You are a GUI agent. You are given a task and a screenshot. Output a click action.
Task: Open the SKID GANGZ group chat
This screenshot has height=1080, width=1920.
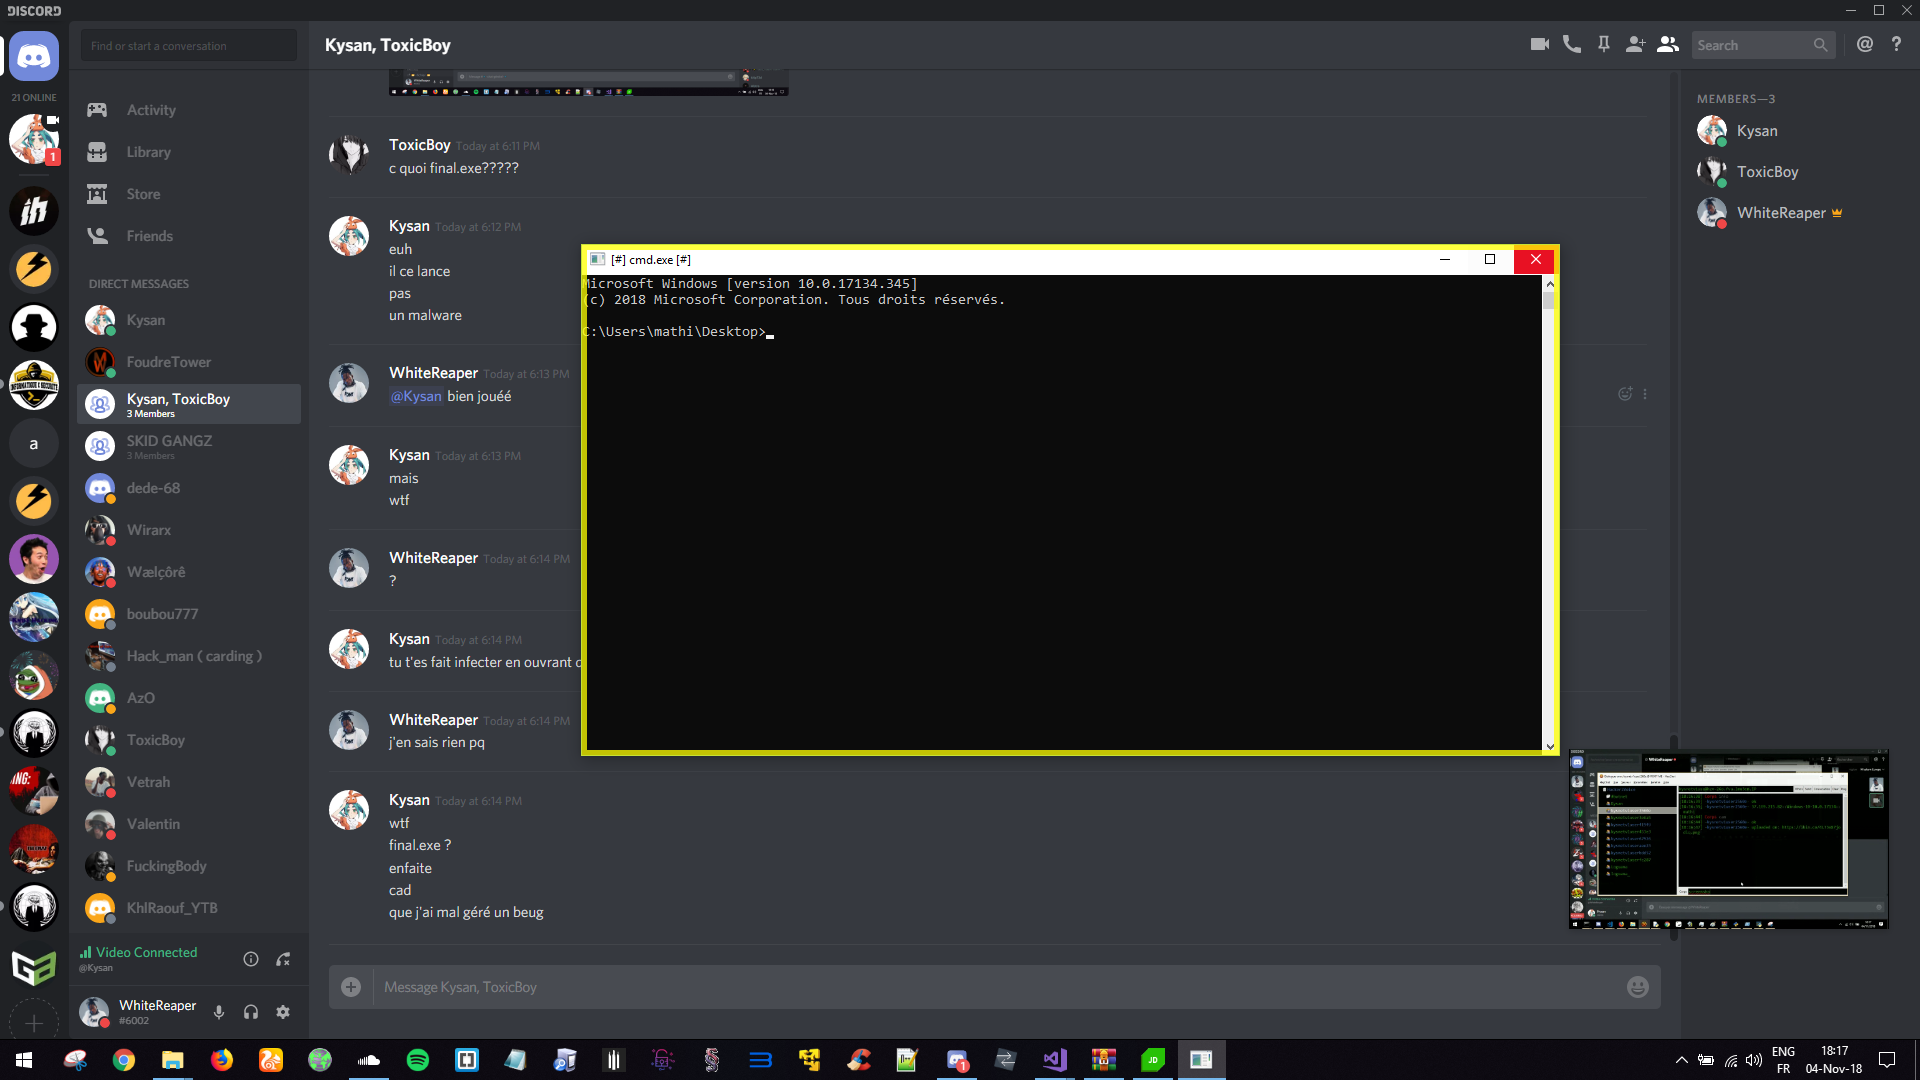[189, 446]
